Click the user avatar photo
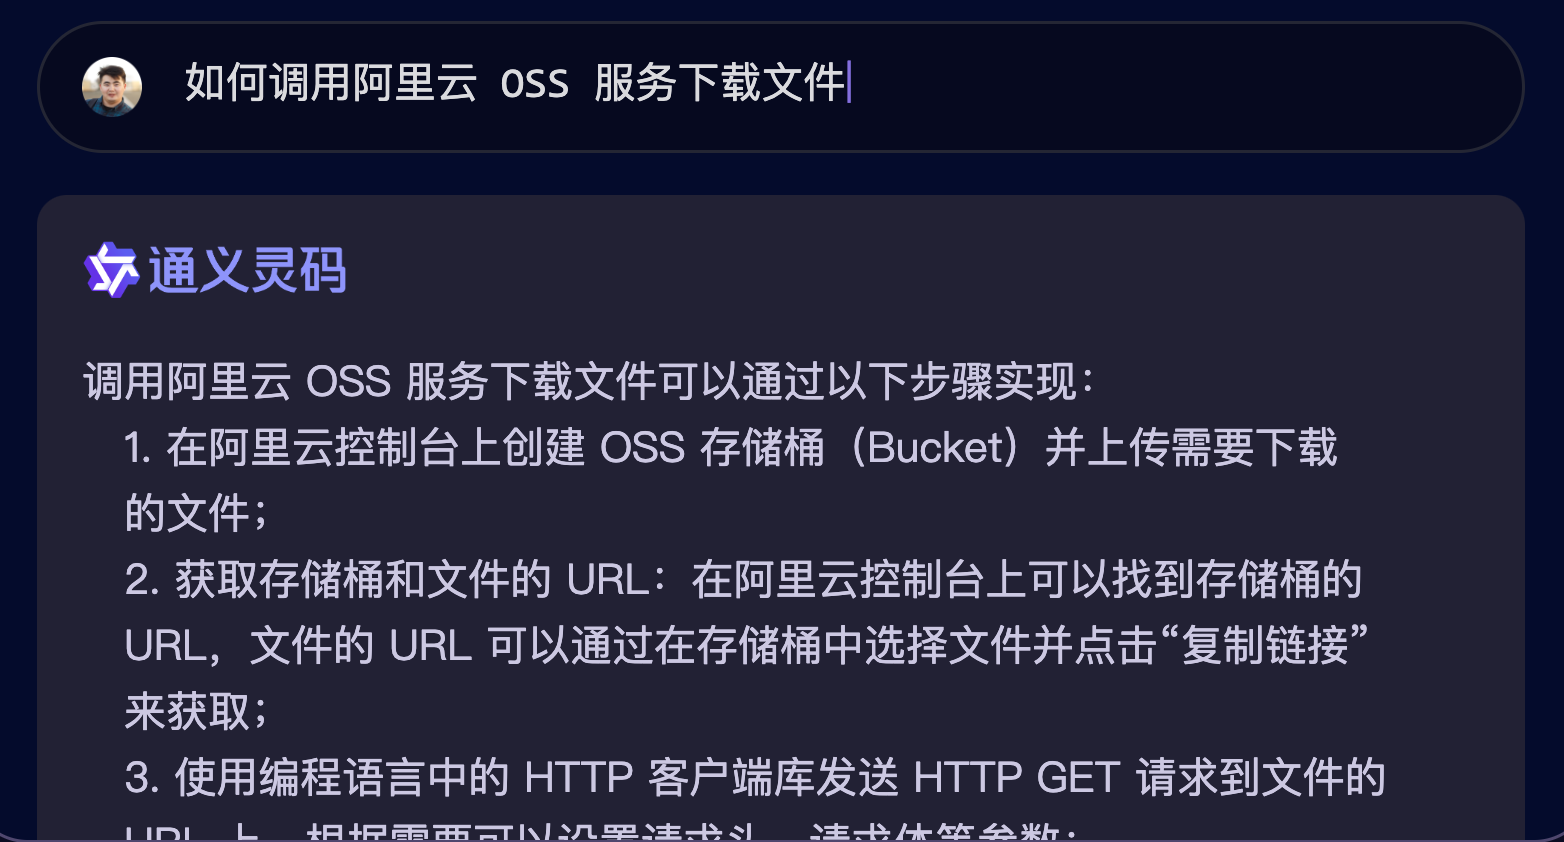This screenshot has height=842, width=1564. (x=112, y=86)
